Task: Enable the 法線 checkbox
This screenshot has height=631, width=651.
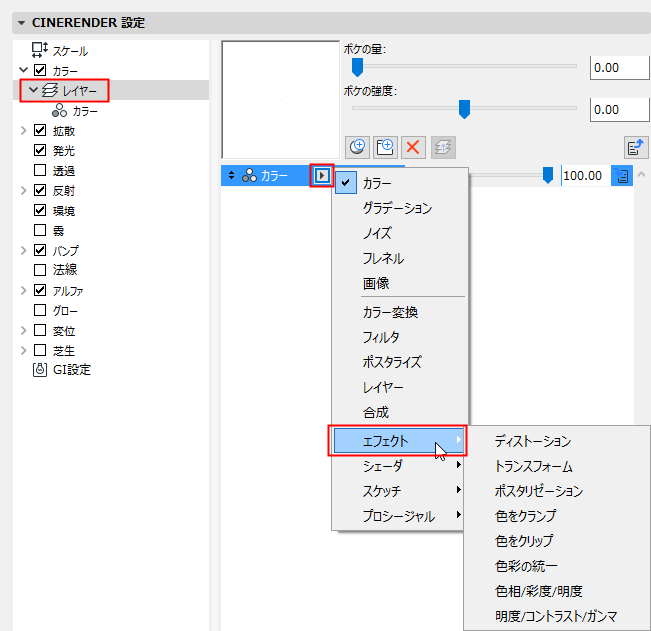Action: 40,270
